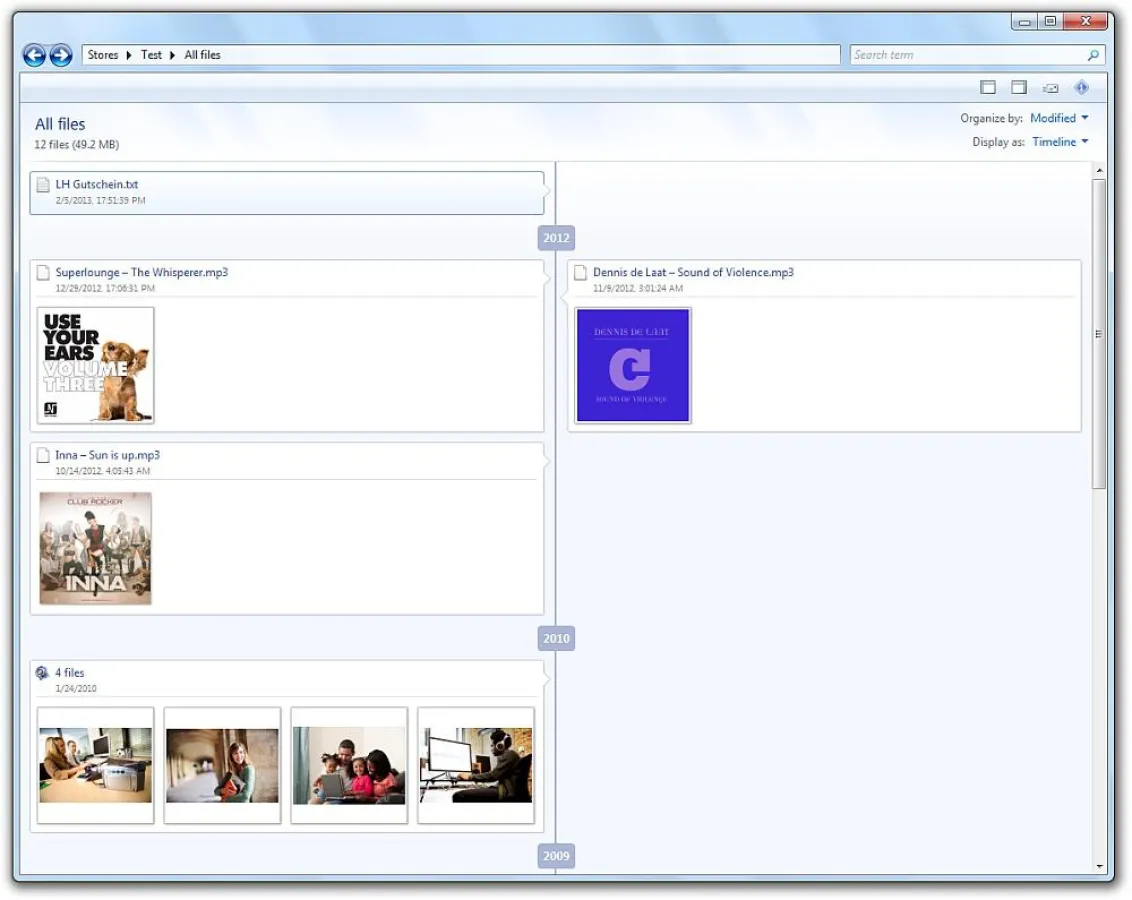Image resolution: width=1132 pixels, height=900 pixels.
Task: Go to Test in the breadcrumb path
Action: coord(151,55)
